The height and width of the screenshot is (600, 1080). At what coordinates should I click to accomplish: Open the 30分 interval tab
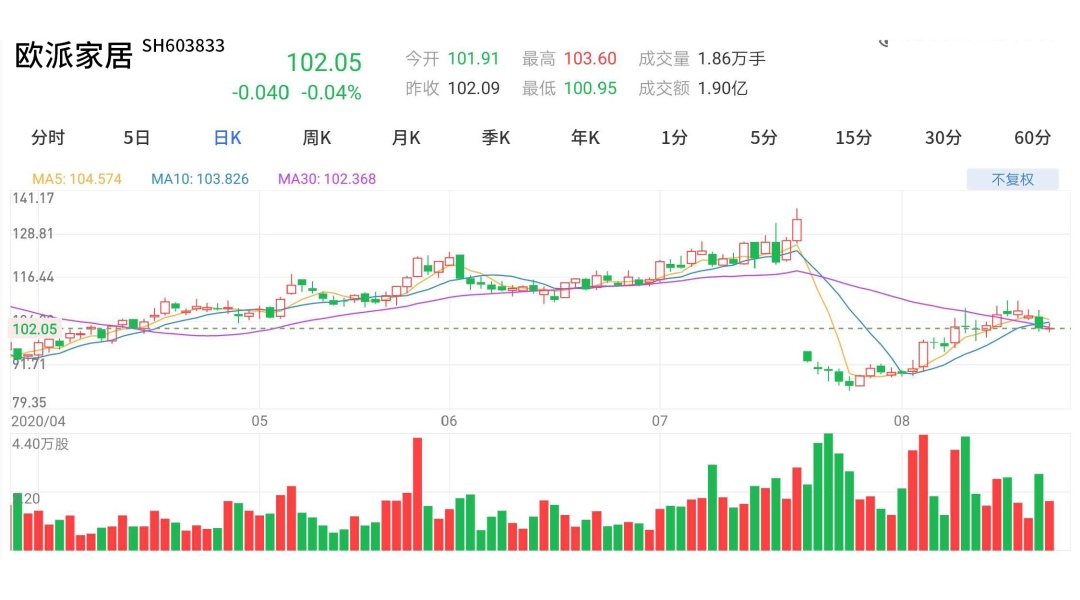coord(943,138)
